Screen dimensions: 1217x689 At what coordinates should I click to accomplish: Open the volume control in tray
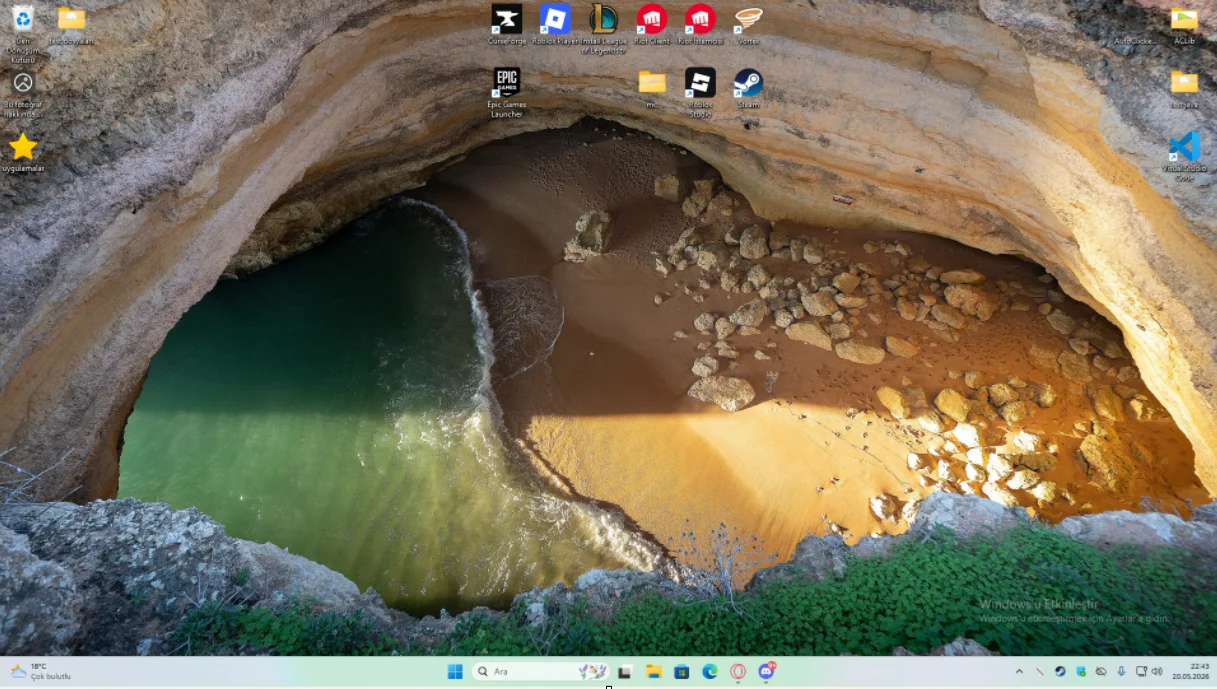click(1157, 671)
